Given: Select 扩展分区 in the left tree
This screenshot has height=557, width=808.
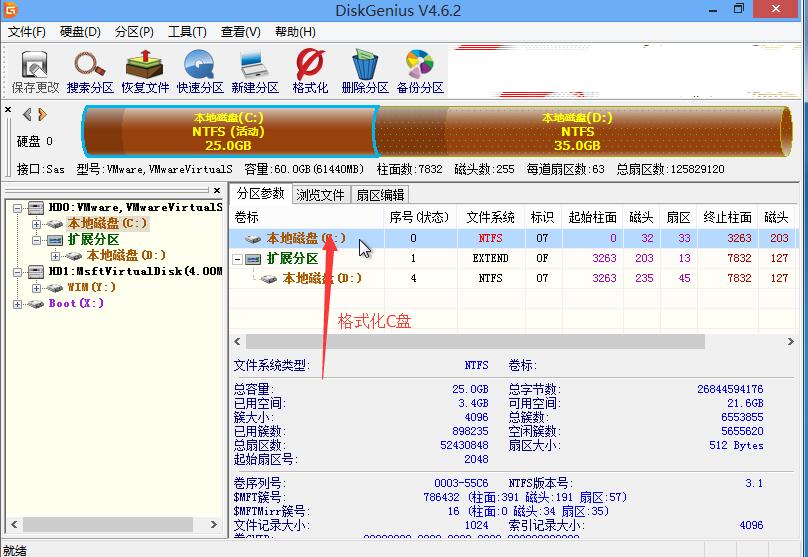Looking at the screenshot, I should 93,240.
